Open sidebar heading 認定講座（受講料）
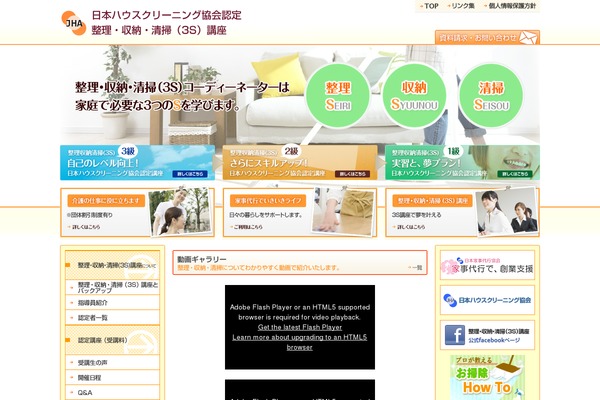The height and width of the screenshot is (400, 600). point(112,340)
